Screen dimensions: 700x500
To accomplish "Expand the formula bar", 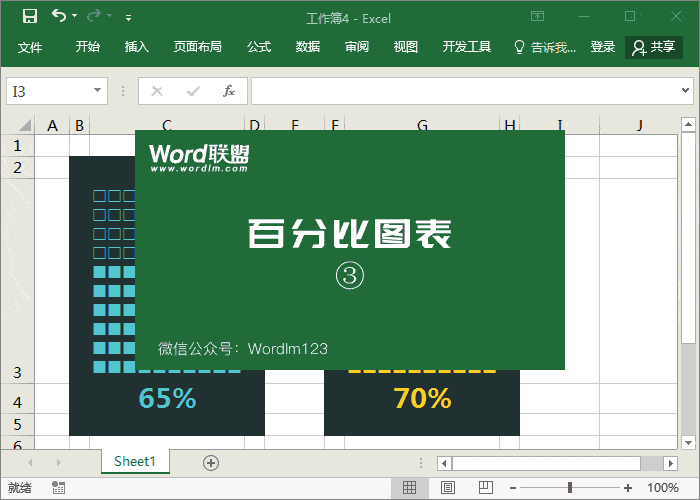I will 686,91.
